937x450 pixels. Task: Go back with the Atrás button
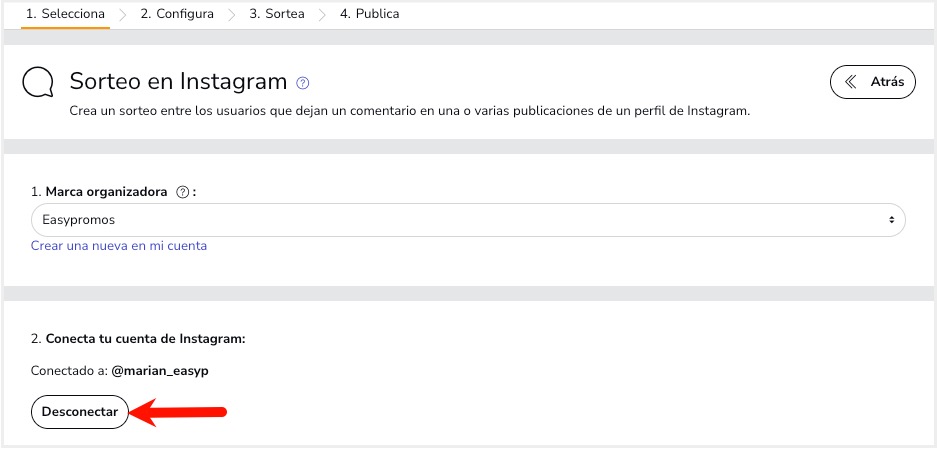872,82
